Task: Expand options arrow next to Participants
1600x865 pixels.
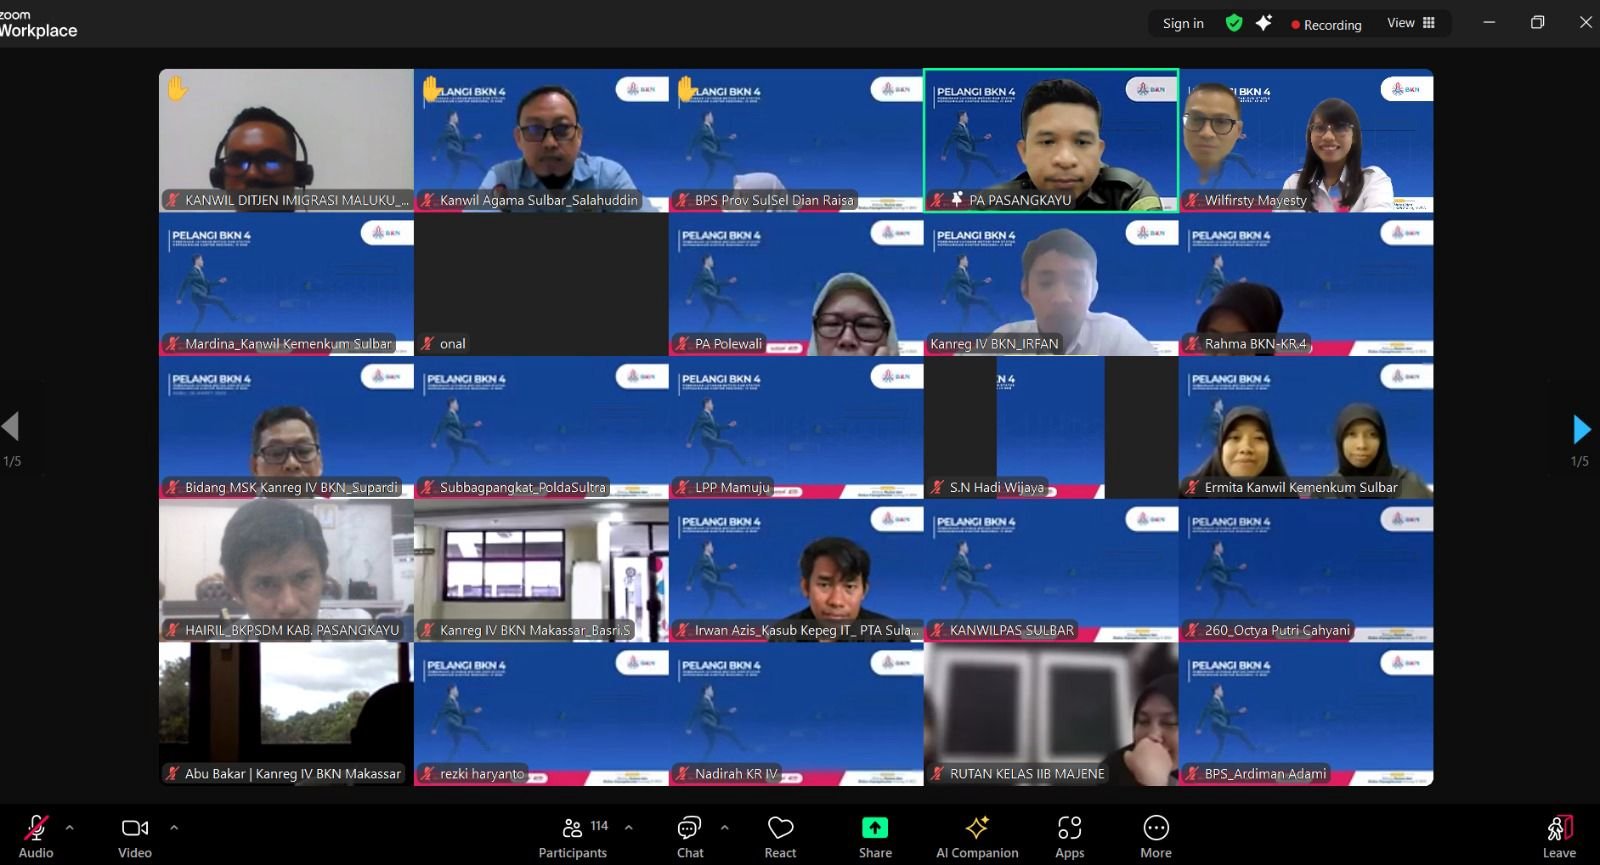Action: (629, 828)
